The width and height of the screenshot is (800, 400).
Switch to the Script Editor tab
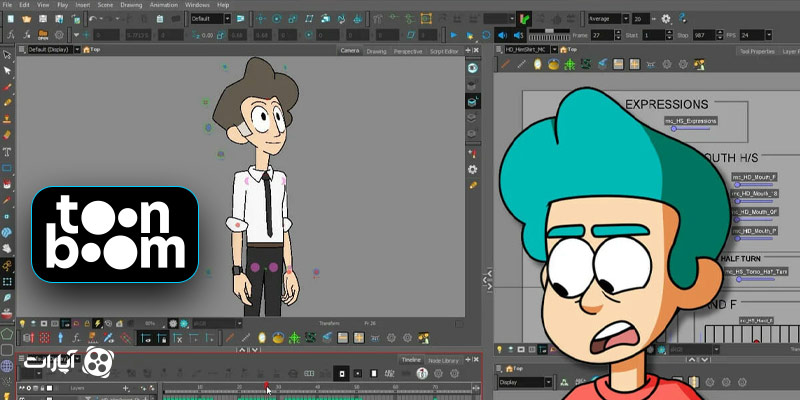coord(444,51)
